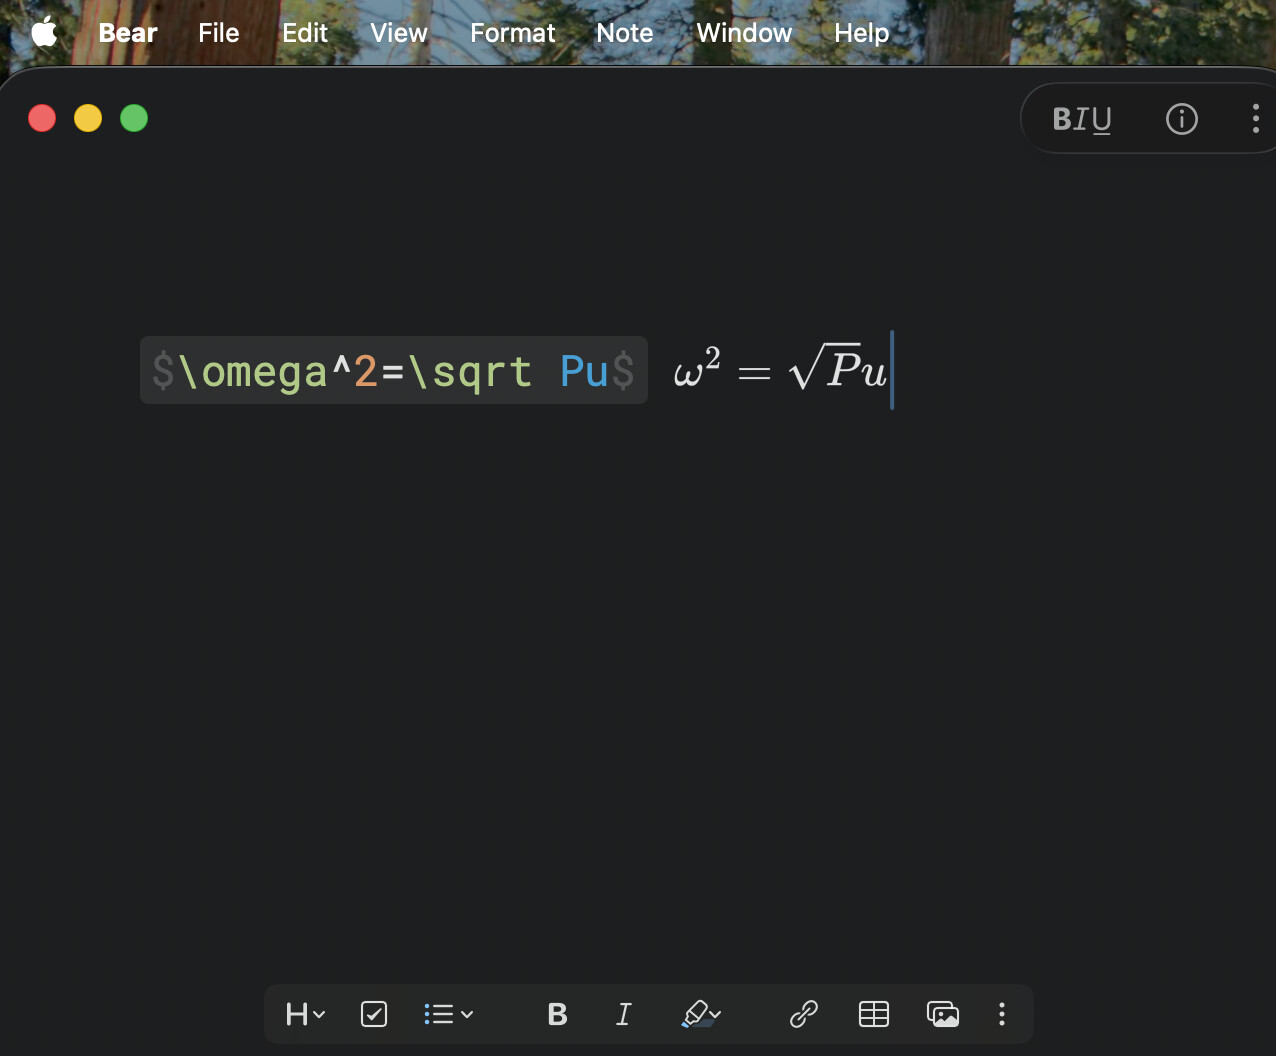Click the LaTeX source code text
Image resolution: width=1276 pixels, height=1056 pixels.
coord(393,371)
